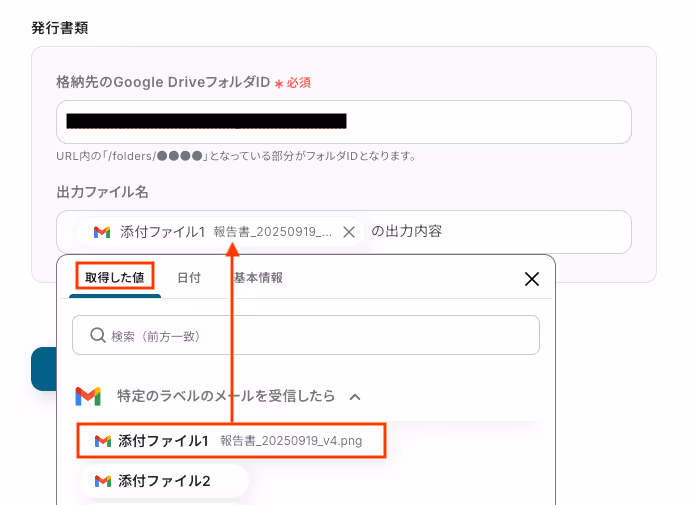Click the 出力ファイル名 label
Screen dimensions: 694x505
point(102,192)
